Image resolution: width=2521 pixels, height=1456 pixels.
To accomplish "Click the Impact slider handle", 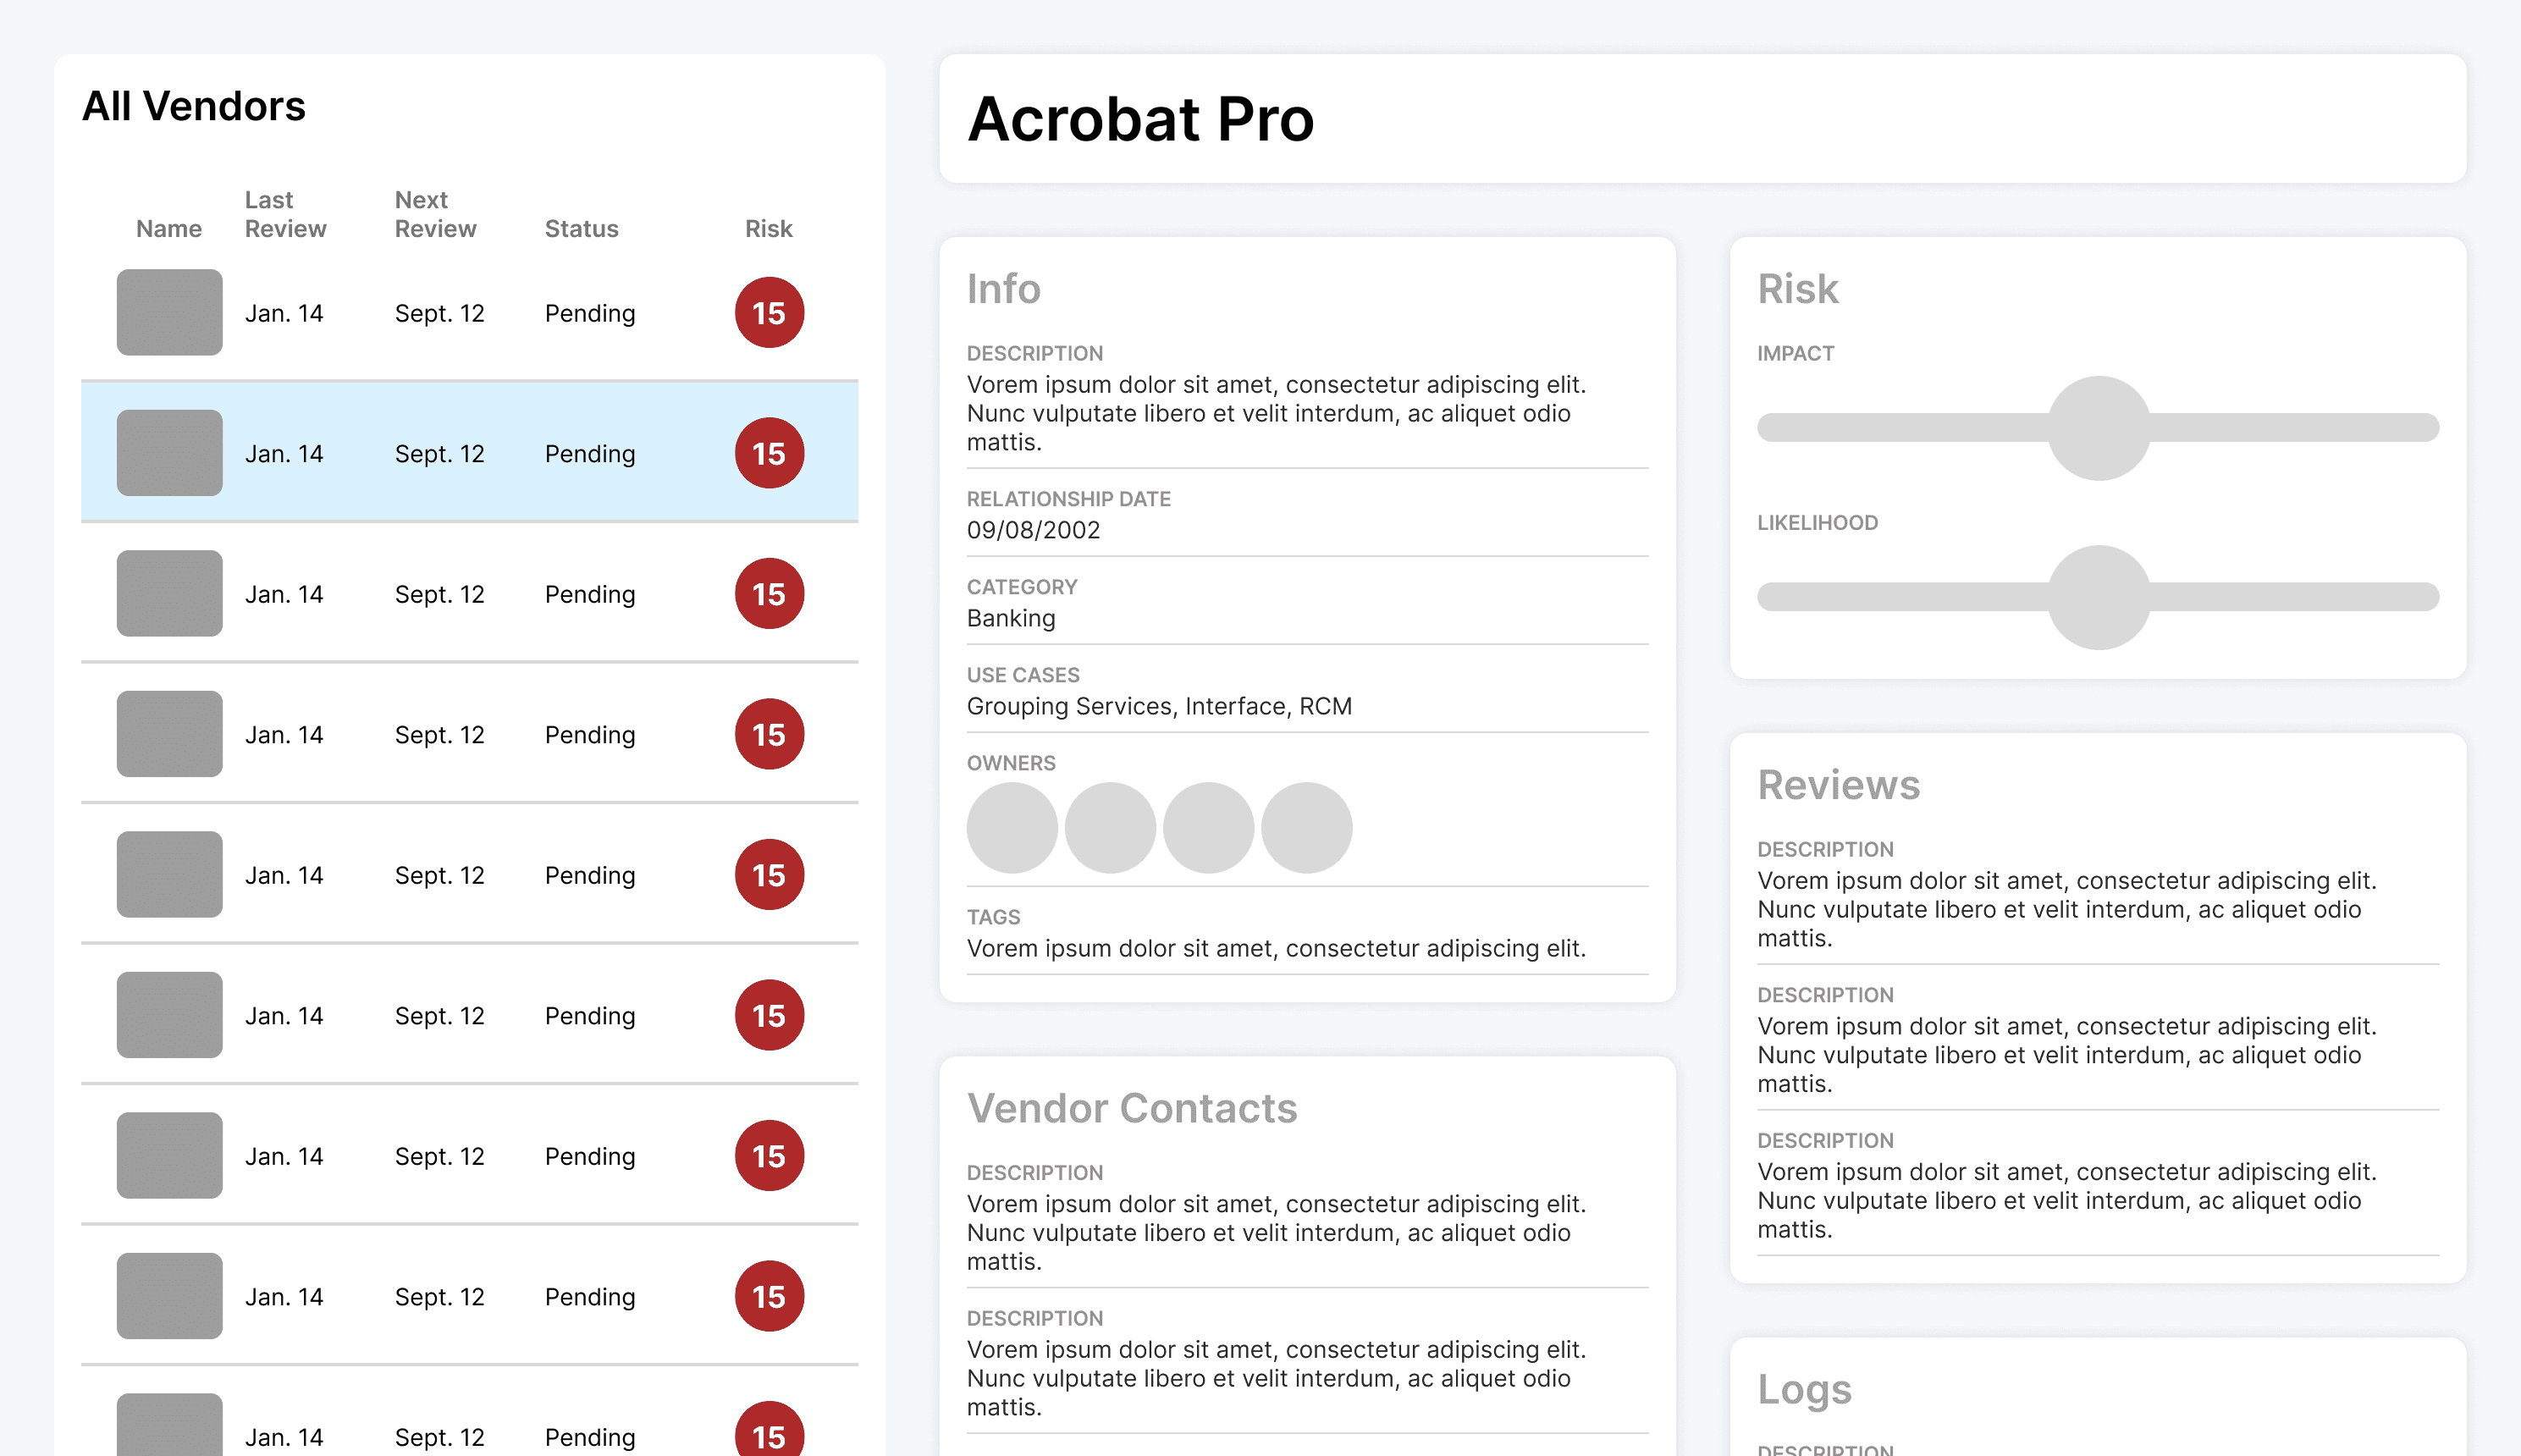I will [x=2098, y=428].
